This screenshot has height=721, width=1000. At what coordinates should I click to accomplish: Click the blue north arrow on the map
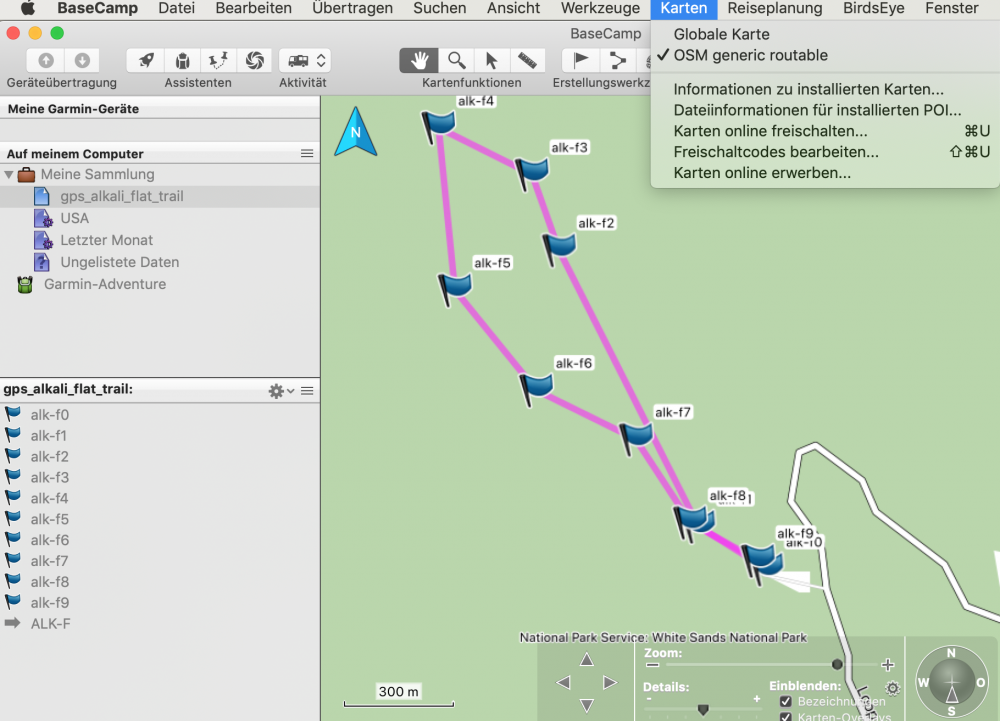356,132
